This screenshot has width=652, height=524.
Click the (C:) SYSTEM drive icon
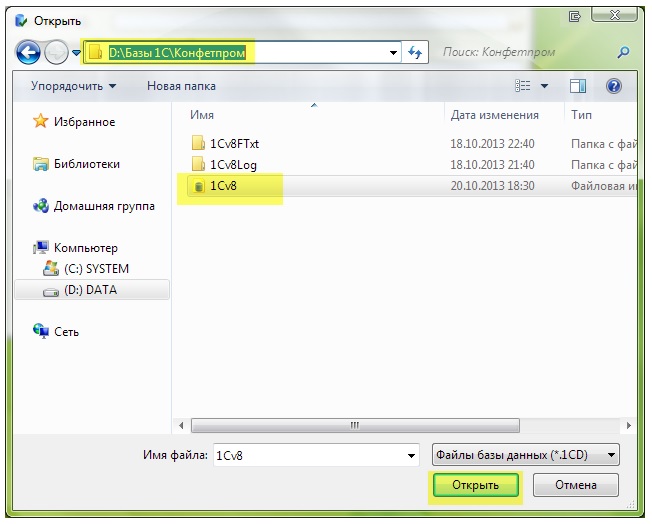(x=51, y=269)
